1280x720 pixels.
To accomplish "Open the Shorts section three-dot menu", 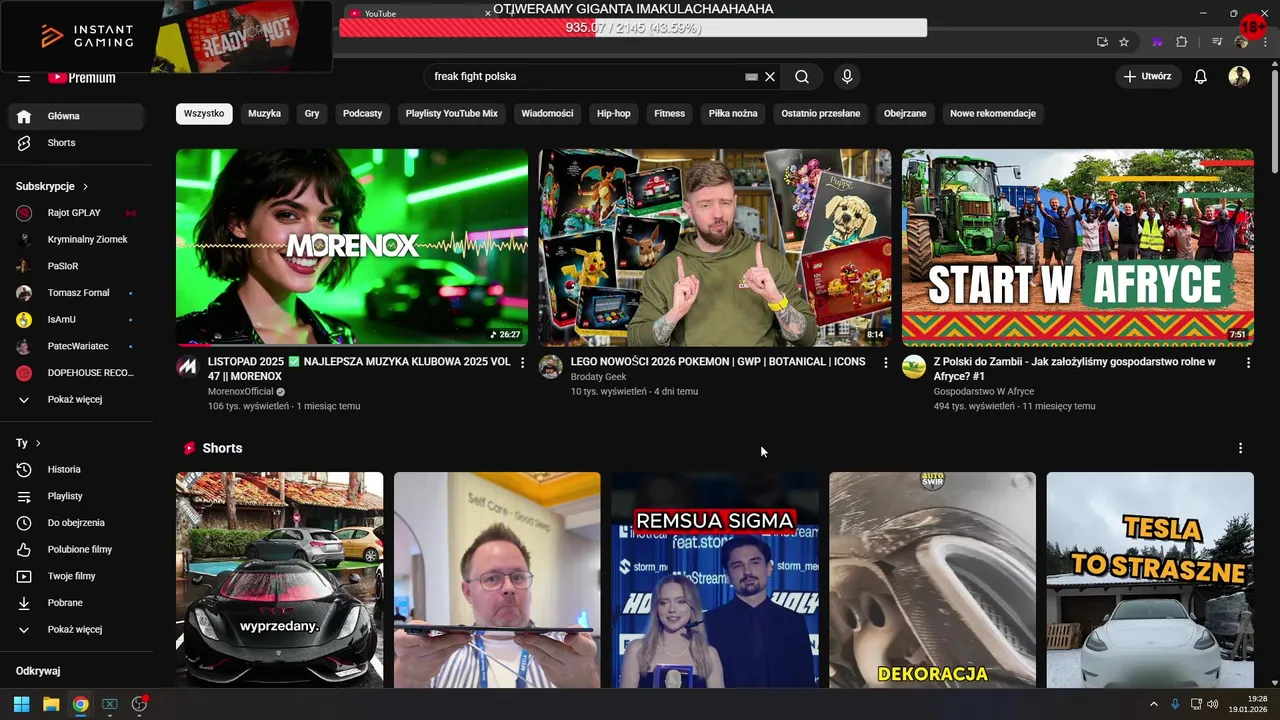I will (1240, 449).
